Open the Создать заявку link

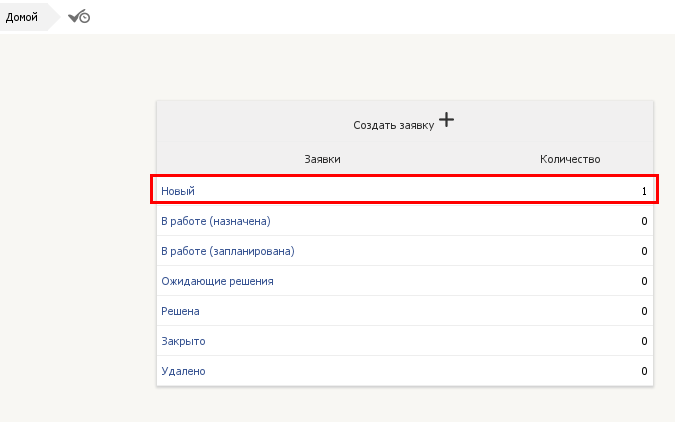click(393, 125)
